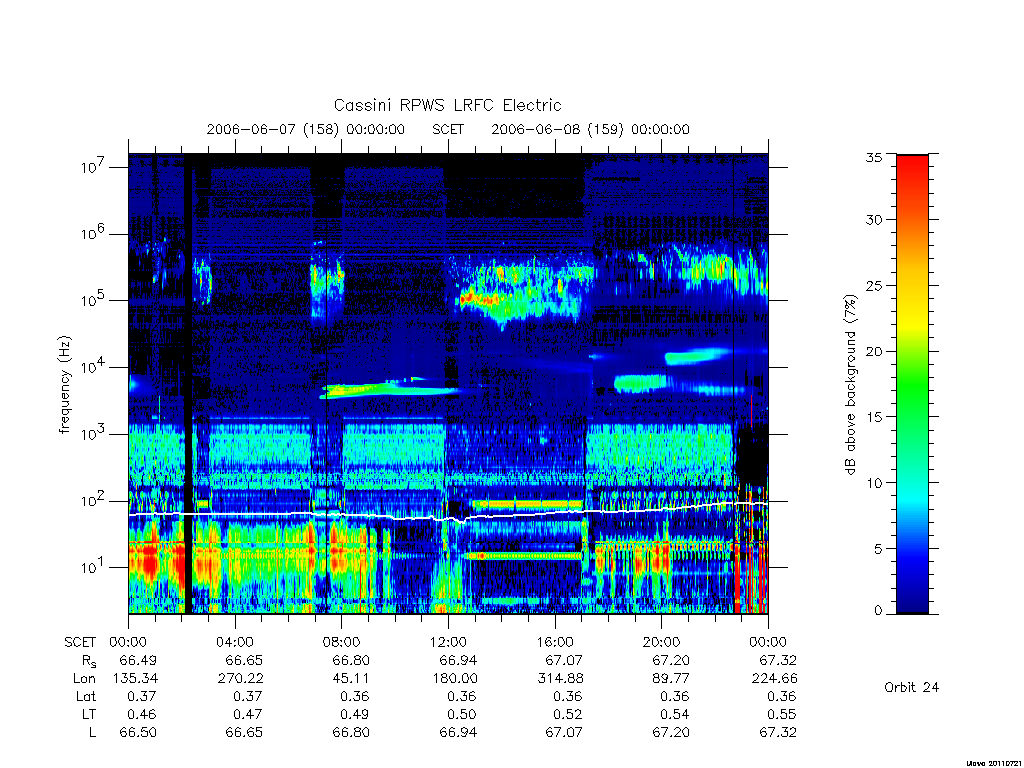This screenshot has width=1024, height=768.
Task: Click the Lon value "89.77"
Action: [x=671, y=679]
